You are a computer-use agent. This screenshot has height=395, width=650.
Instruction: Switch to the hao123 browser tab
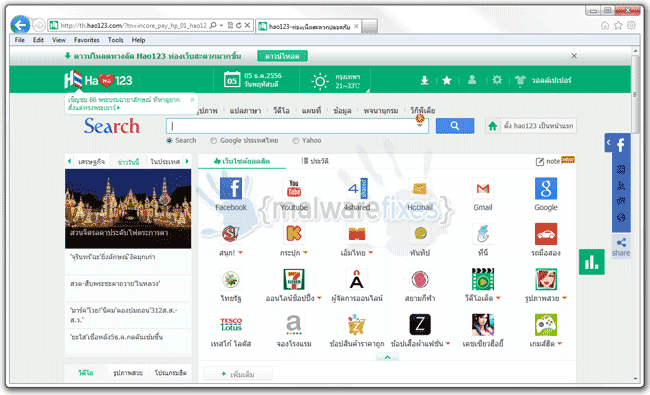pyautogui.click(x=309, y=26)
